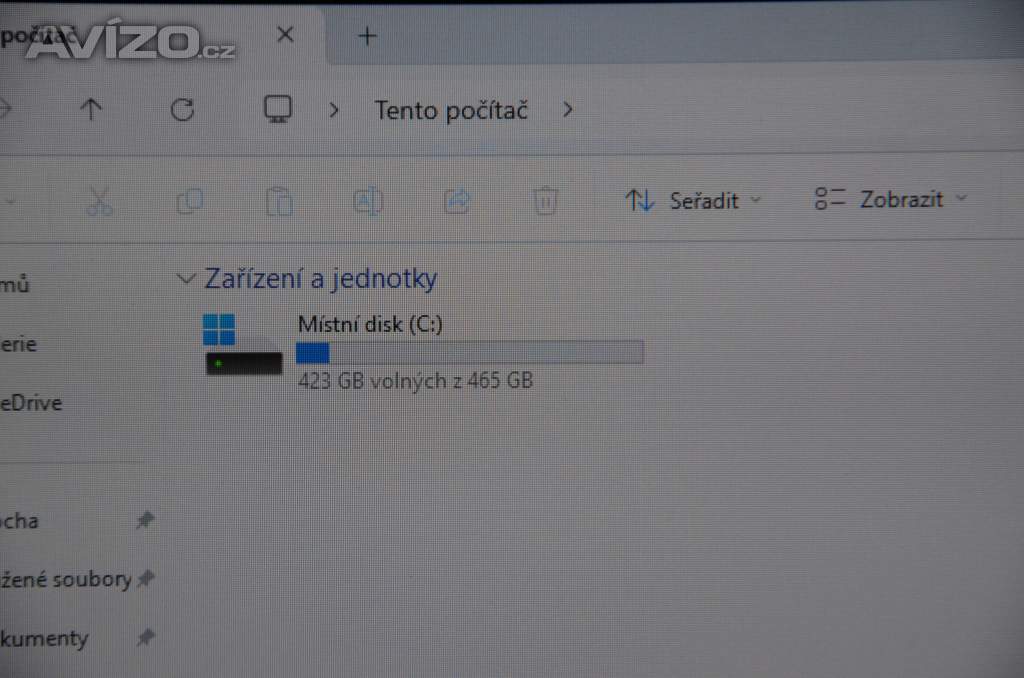Click chevron before Tento počítač breadcrumb
Viewport: 1024px width, 678px height.
(334, 110)
